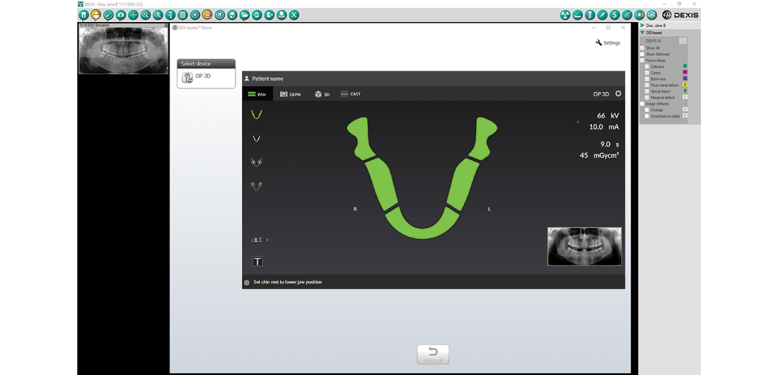The height and width of the screenshot is (375, 778).
Task: Switch to the 3D tab
Action: (x=322, y=94)
